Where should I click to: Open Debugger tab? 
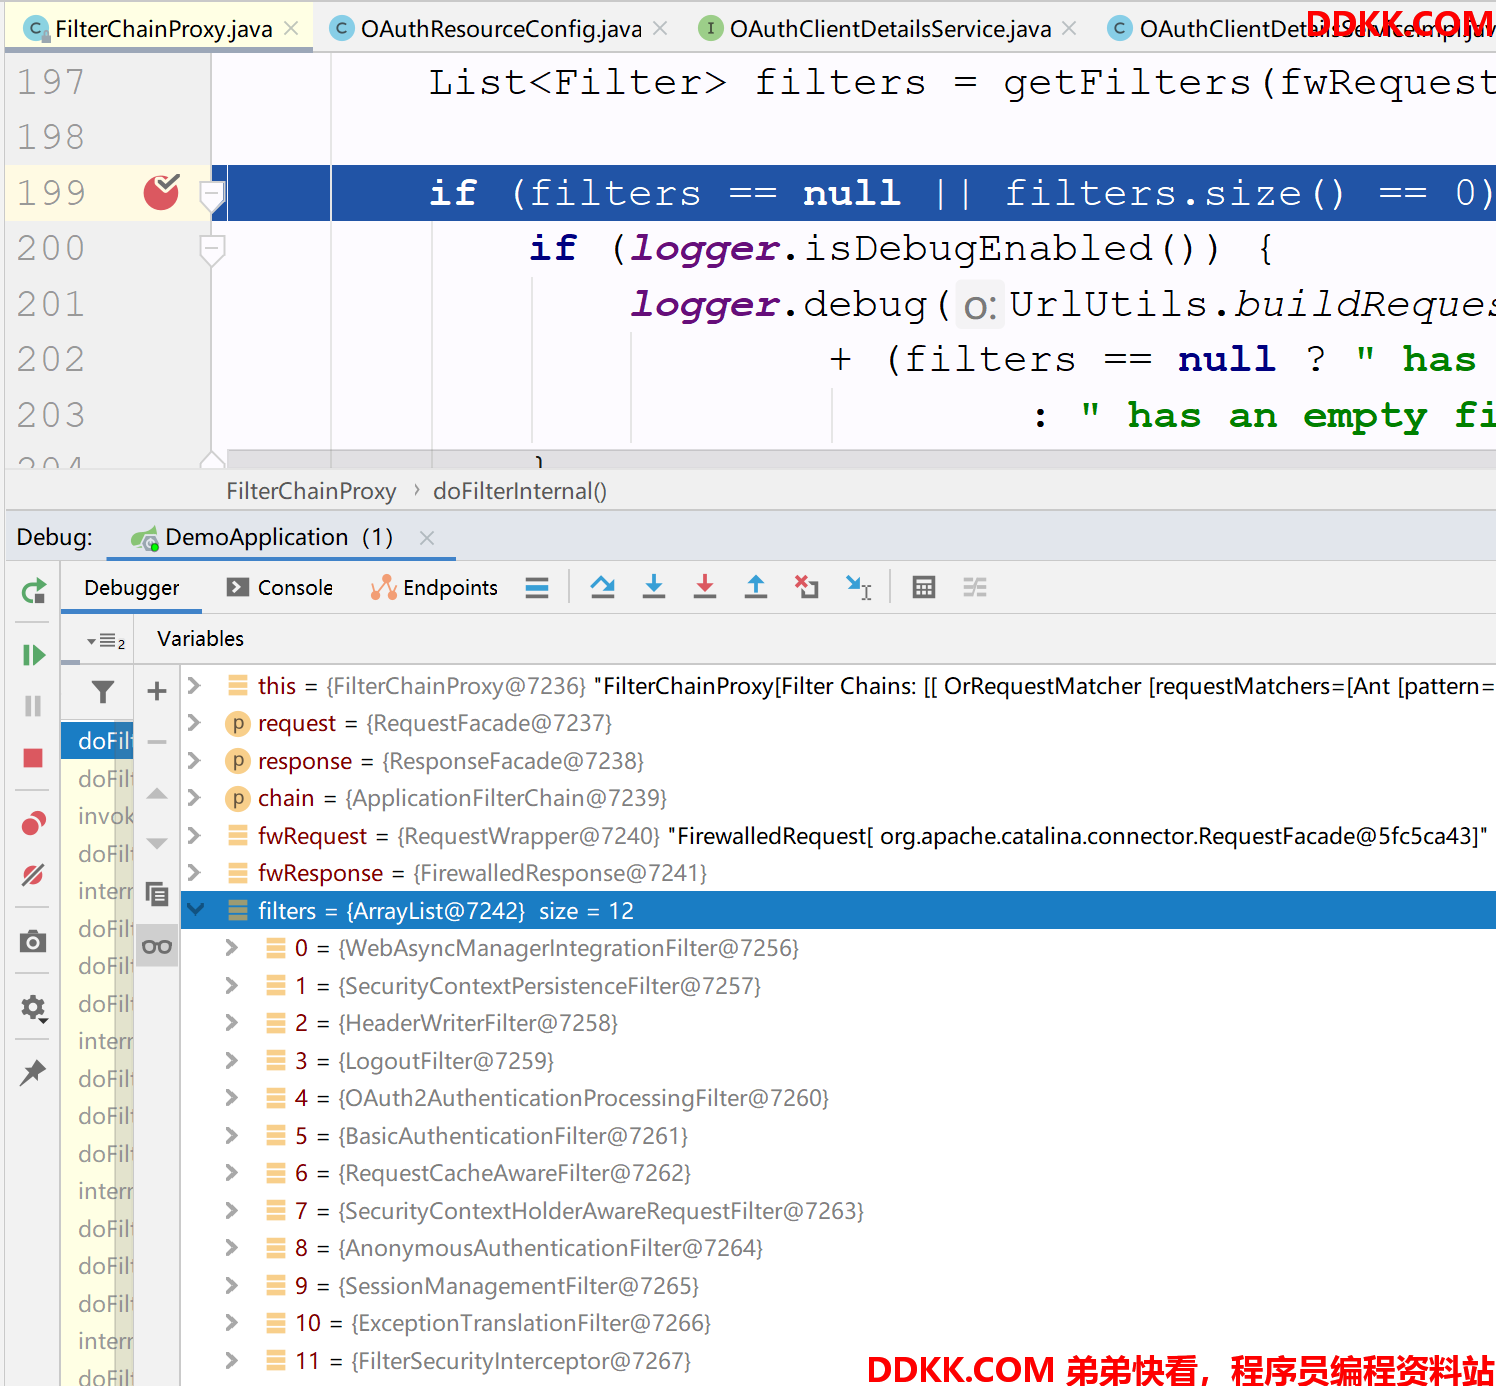(132, 588)
